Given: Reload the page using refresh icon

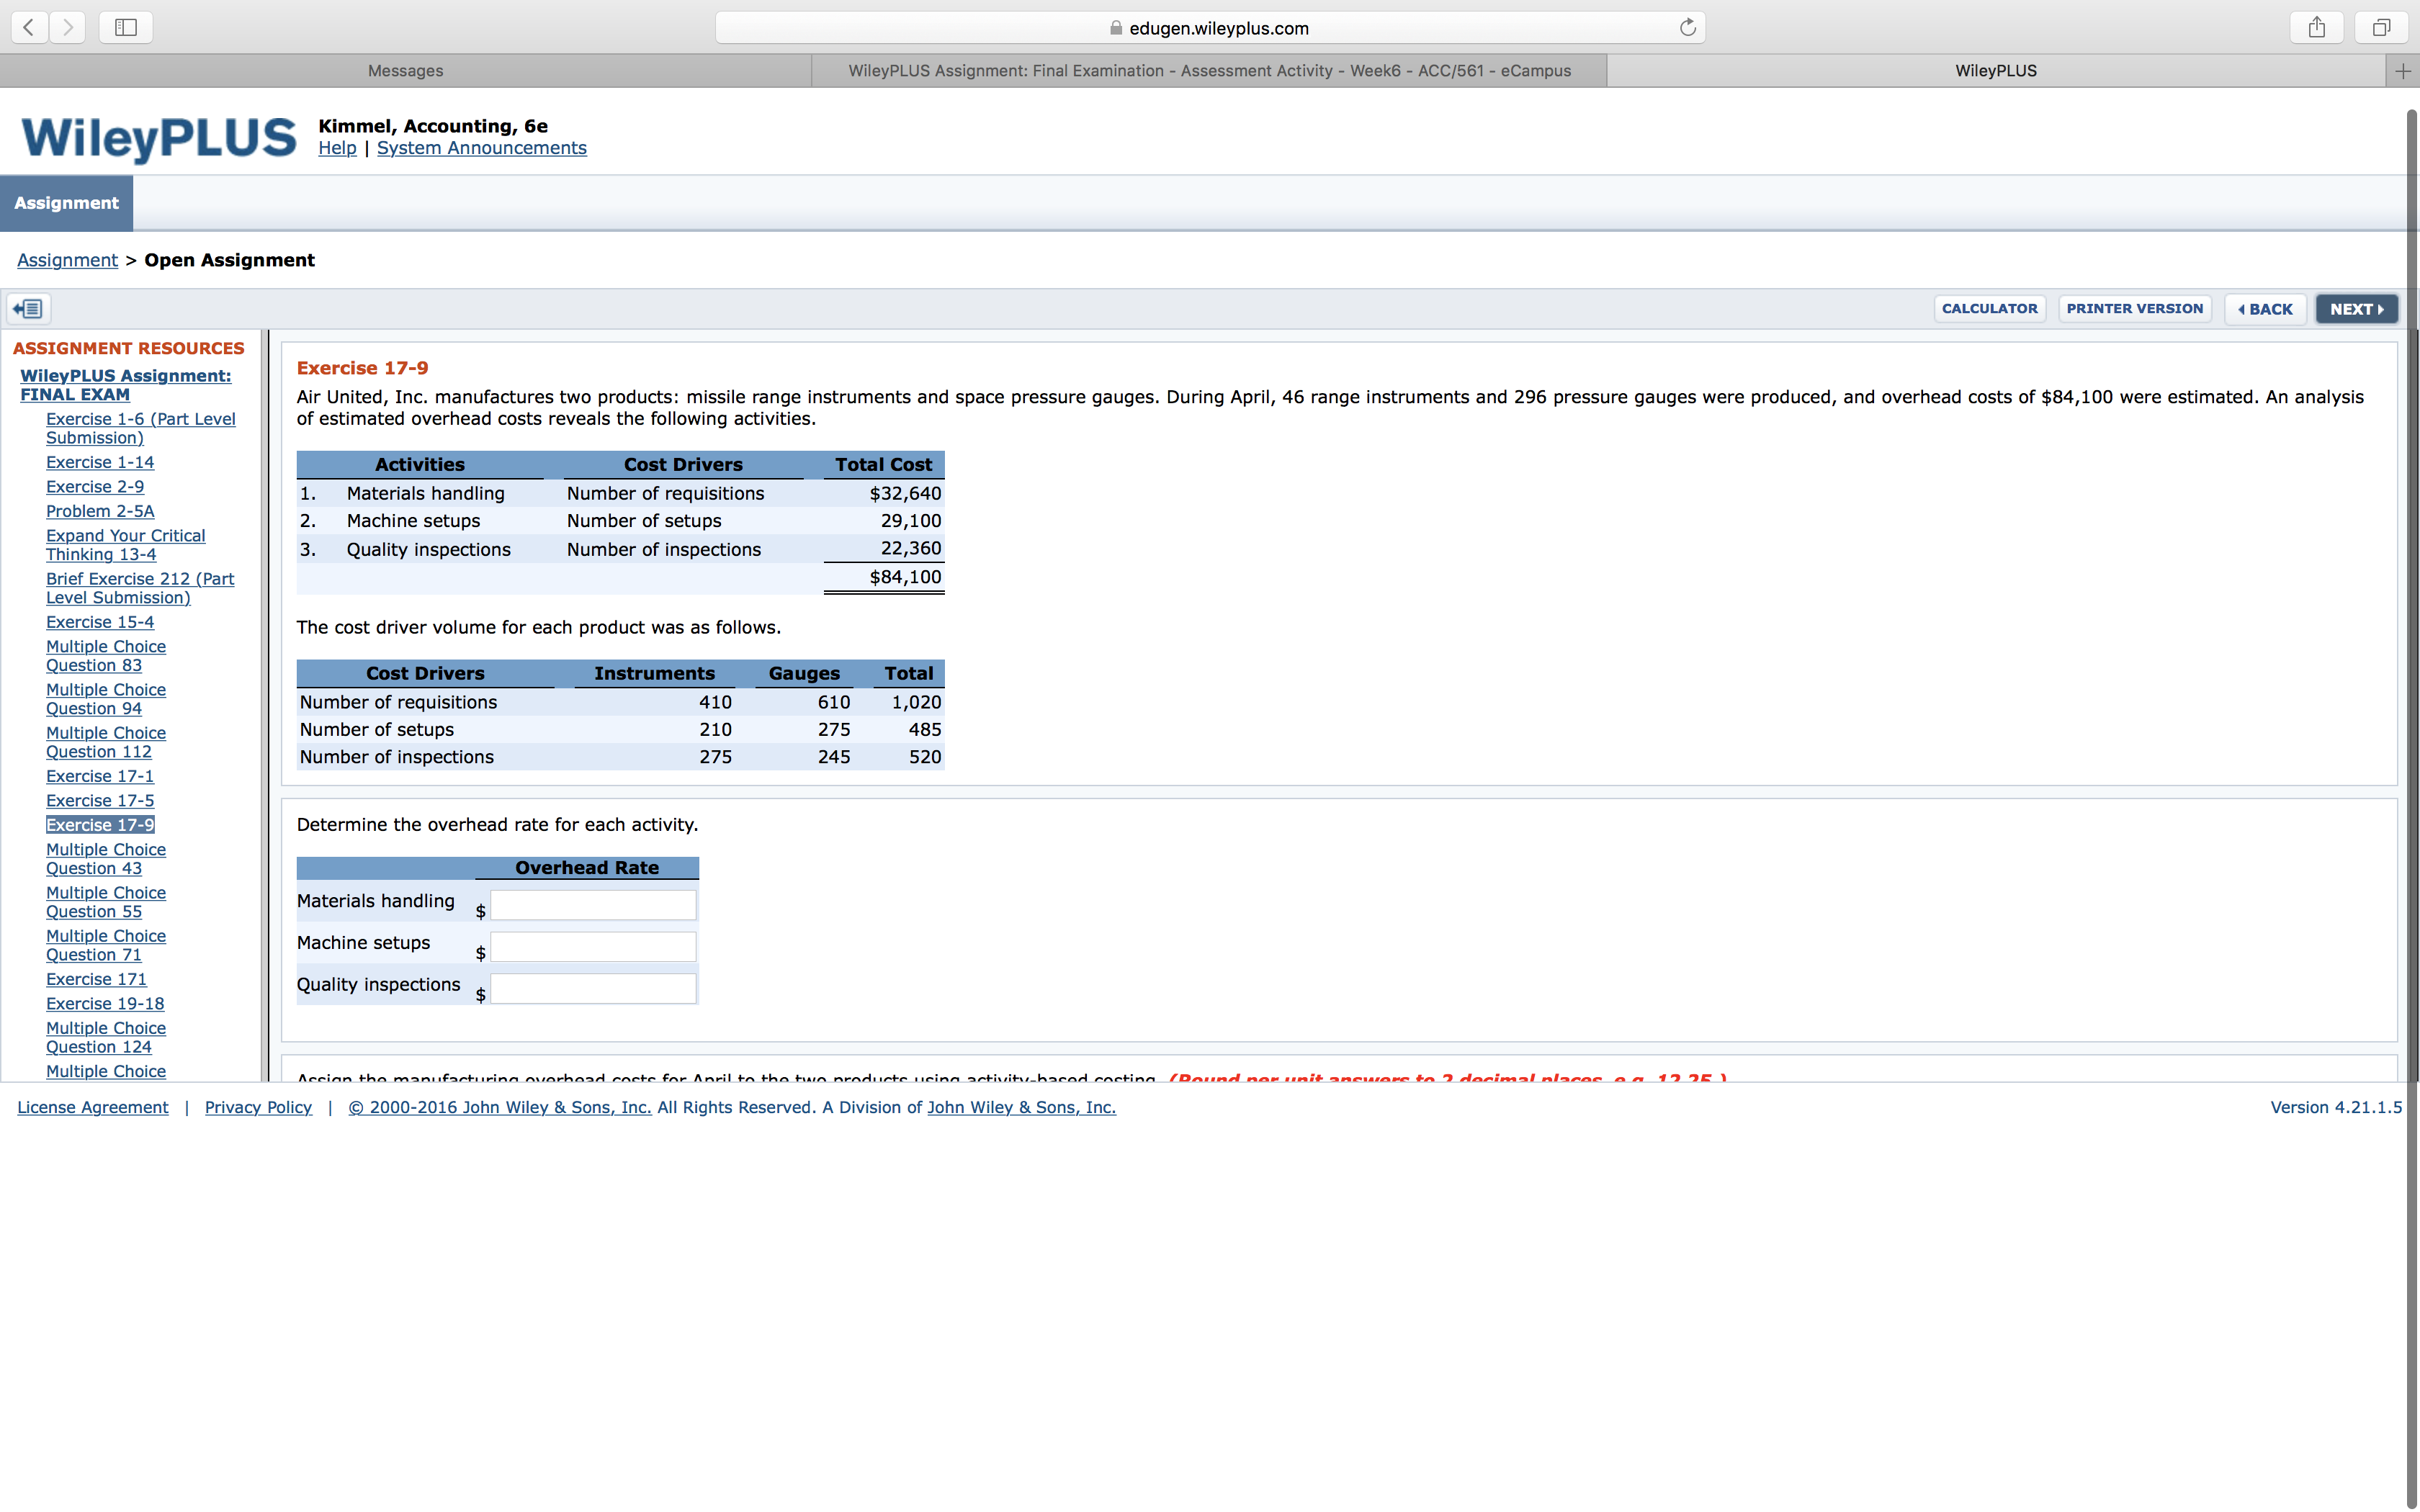Looking at the screenshot, I should click(1687, 27).
